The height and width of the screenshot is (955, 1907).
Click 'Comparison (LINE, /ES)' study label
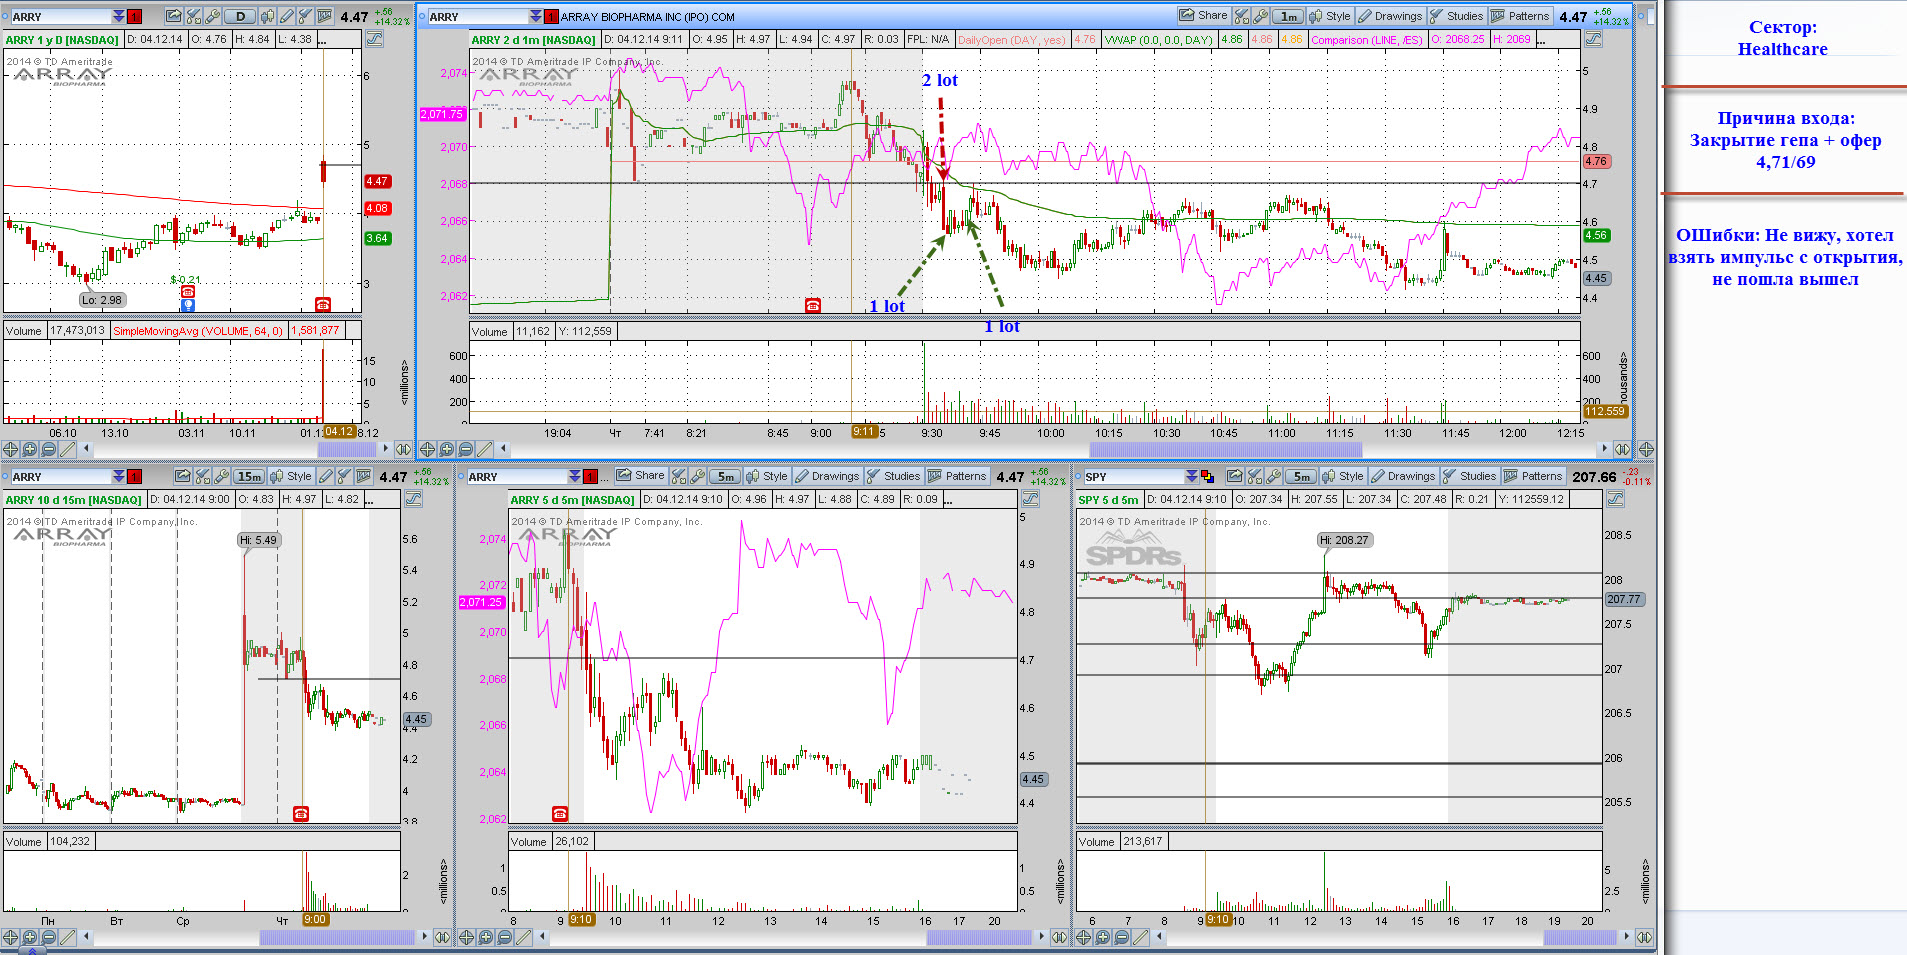tap(1367, 40)
